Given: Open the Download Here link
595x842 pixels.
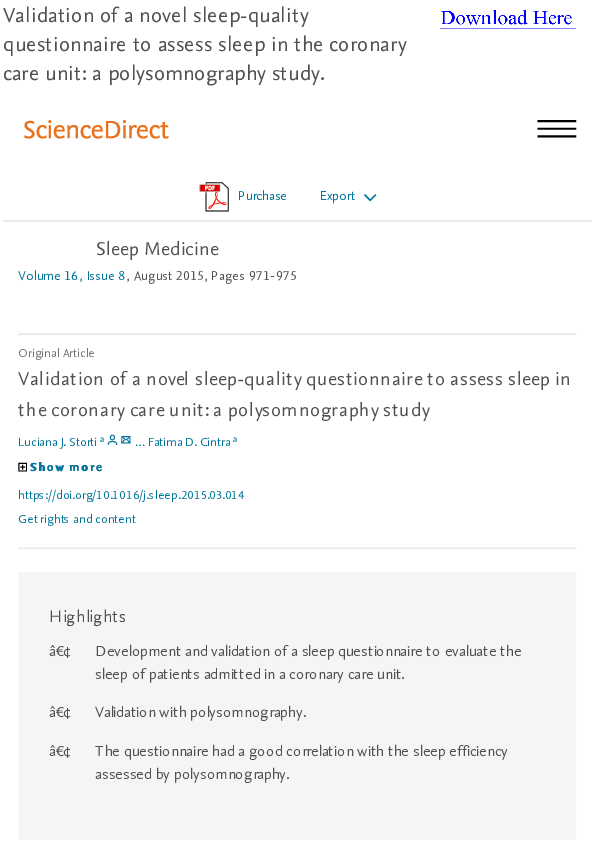Looking at the screenshot, I should click(x=507, y=18).
